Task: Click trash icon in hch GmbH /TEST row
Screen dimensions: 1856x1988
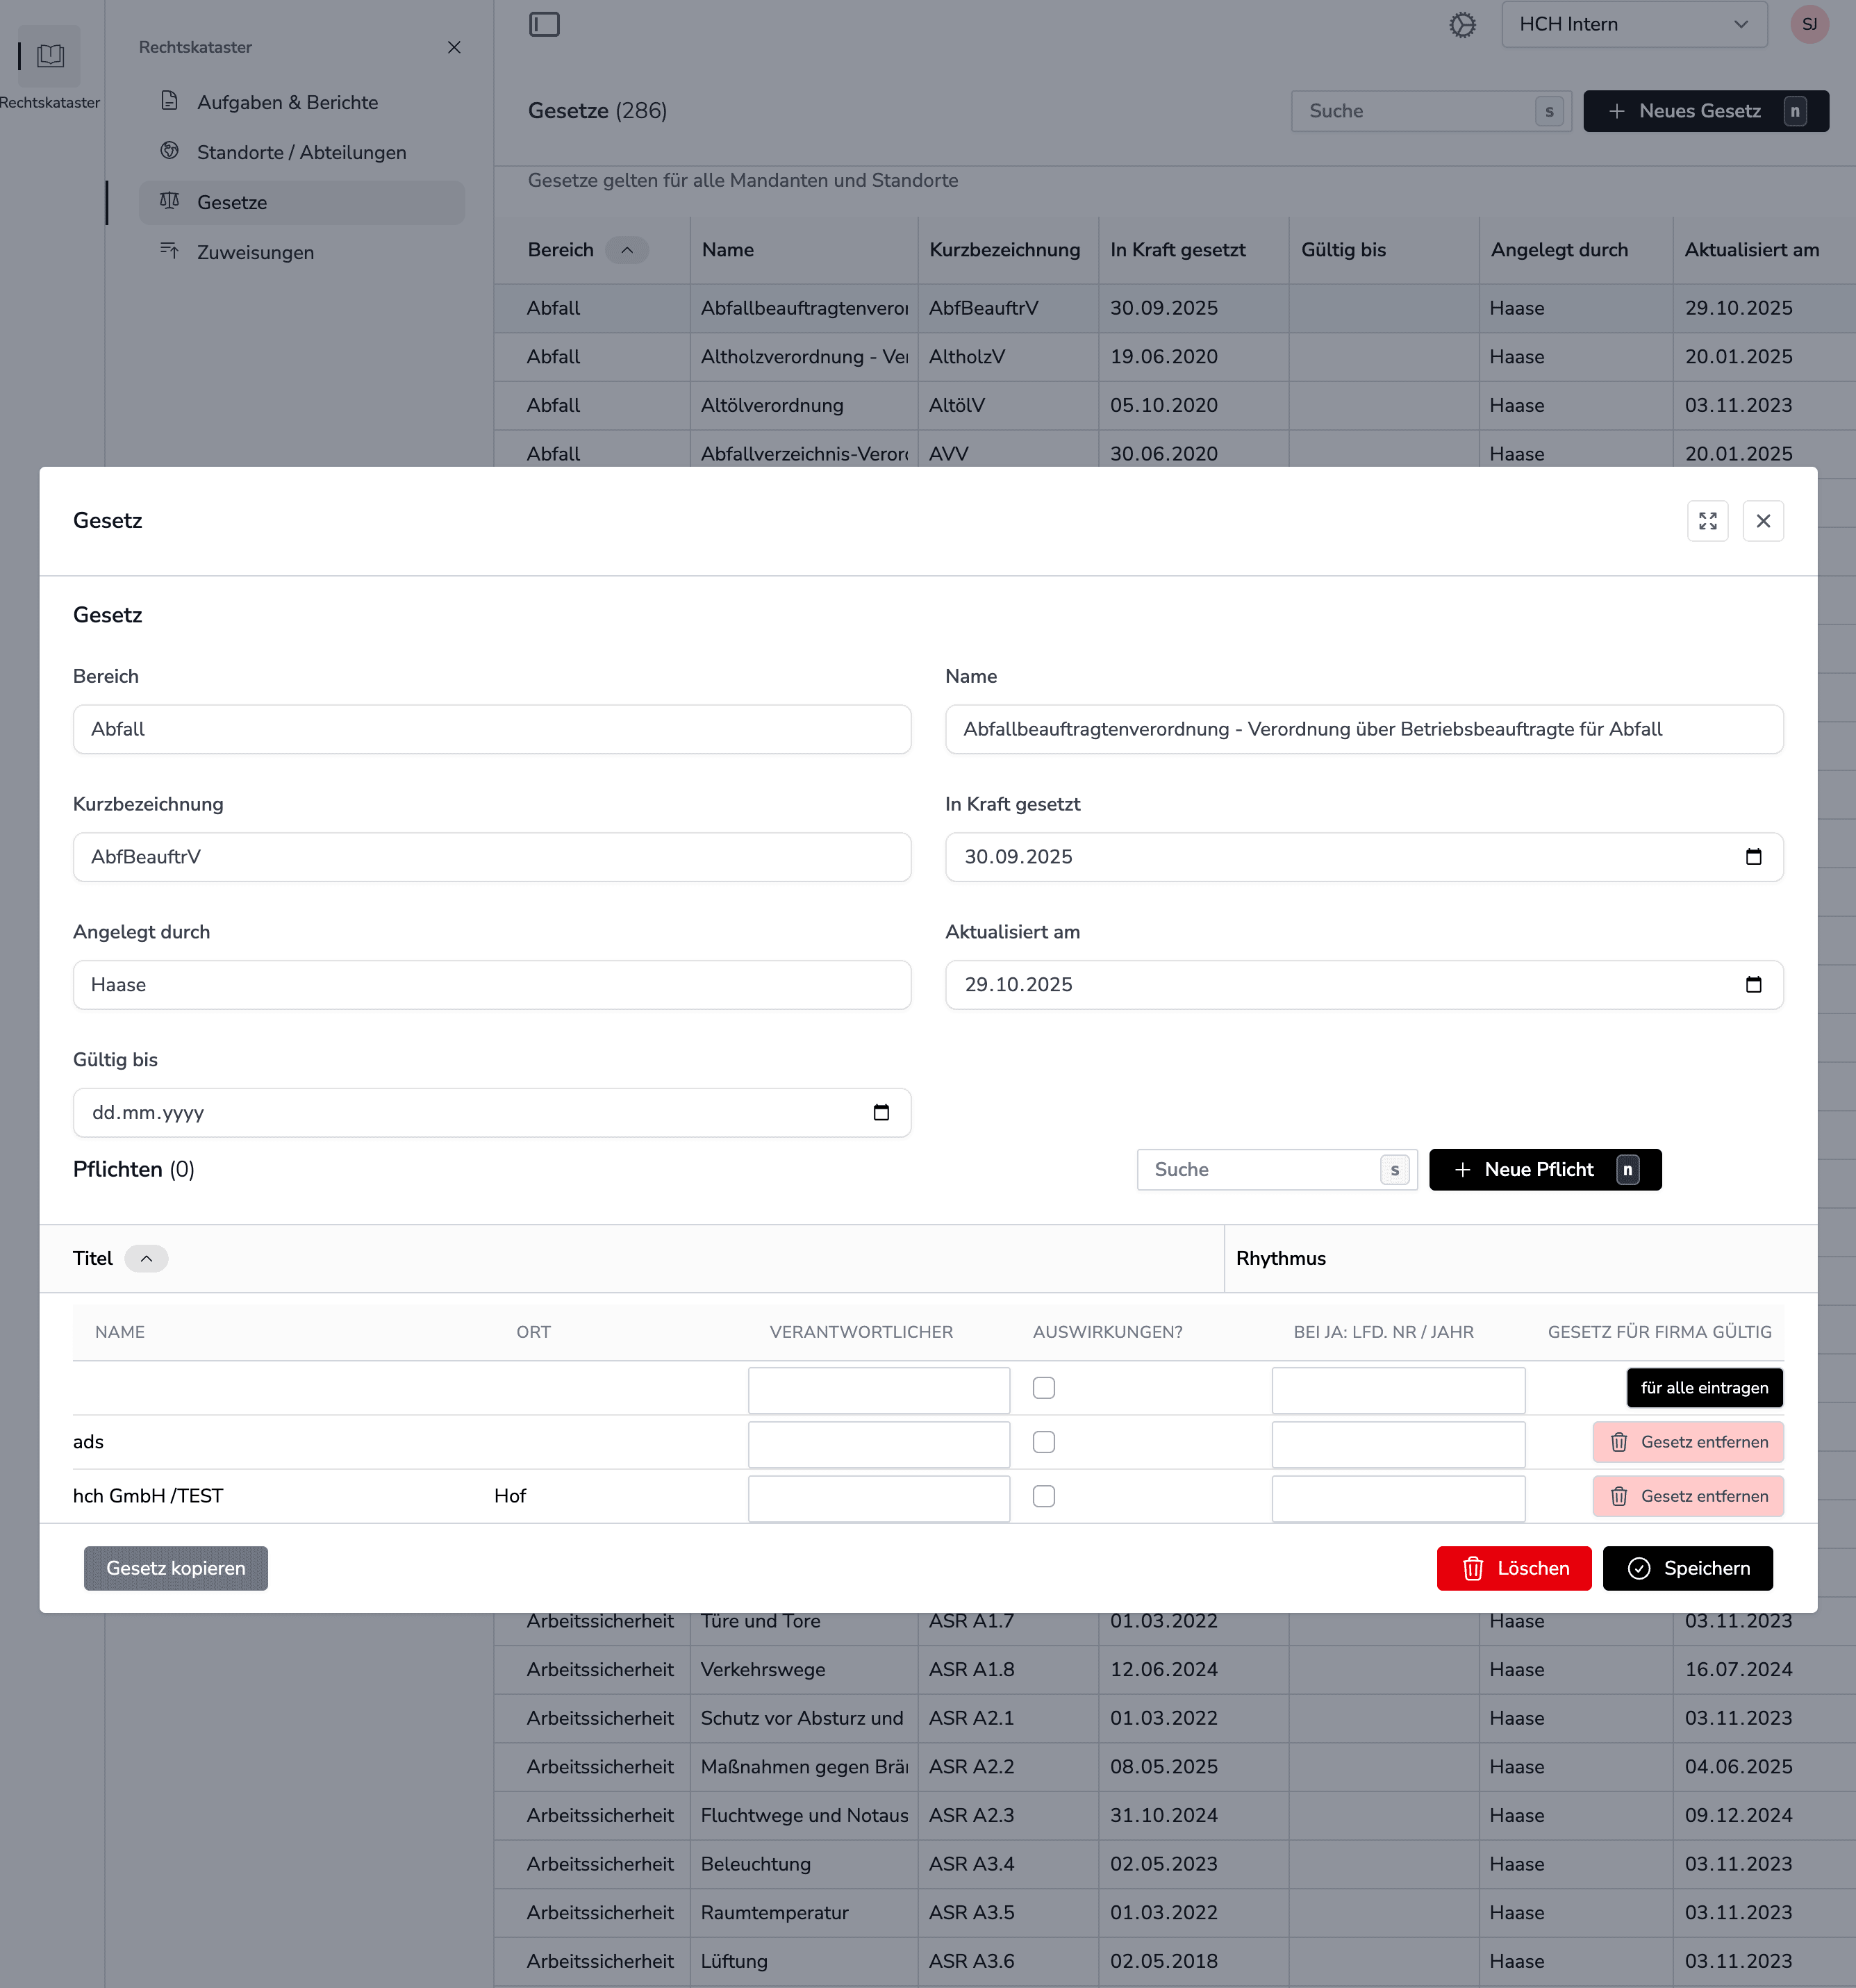Action: tap(1619, 1496)
